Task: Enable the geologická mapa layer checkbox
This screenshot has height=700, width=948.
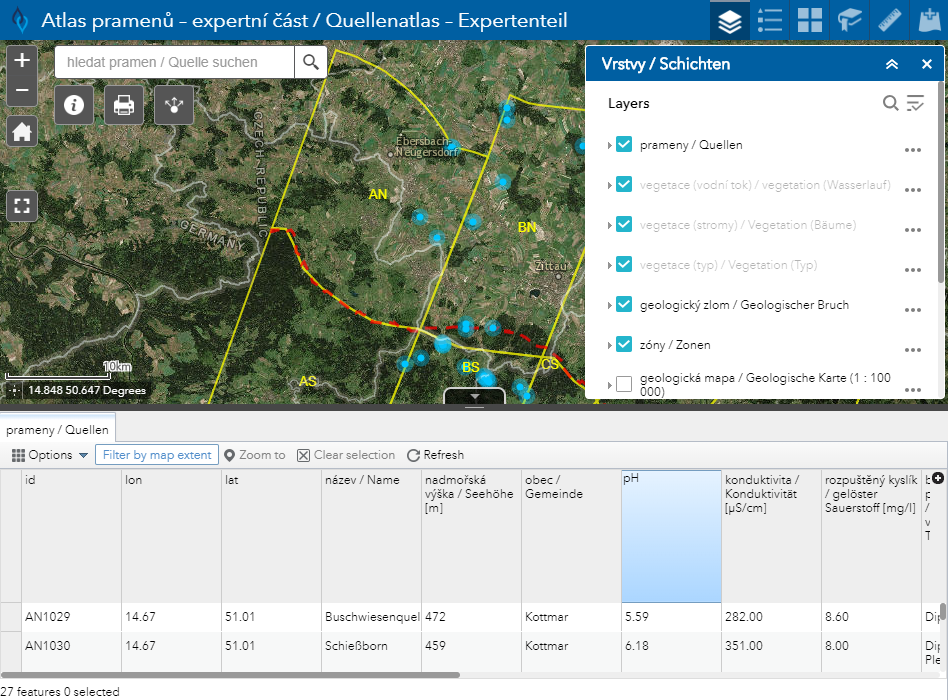Action: 624,384
